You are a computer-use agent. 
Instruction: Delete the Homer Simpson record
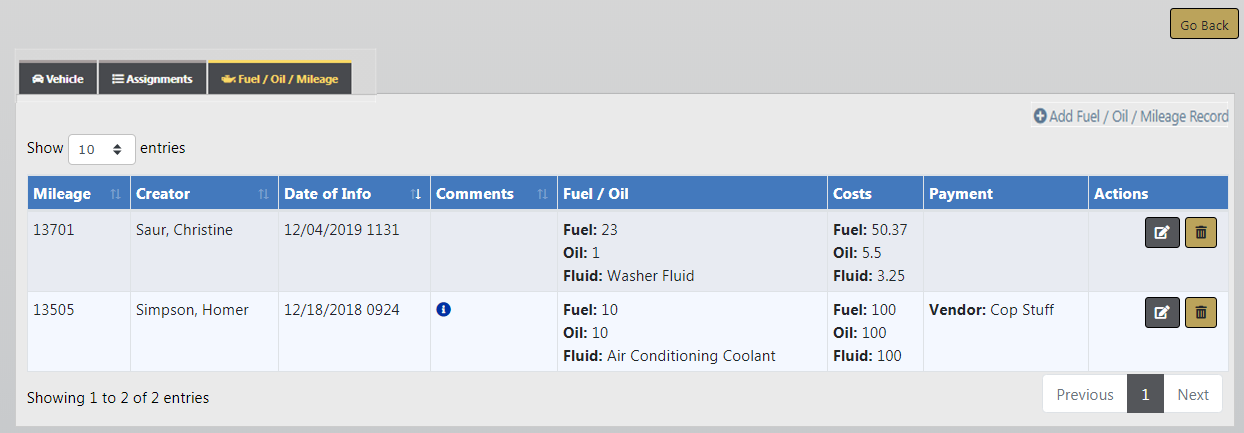point(1201,312)
